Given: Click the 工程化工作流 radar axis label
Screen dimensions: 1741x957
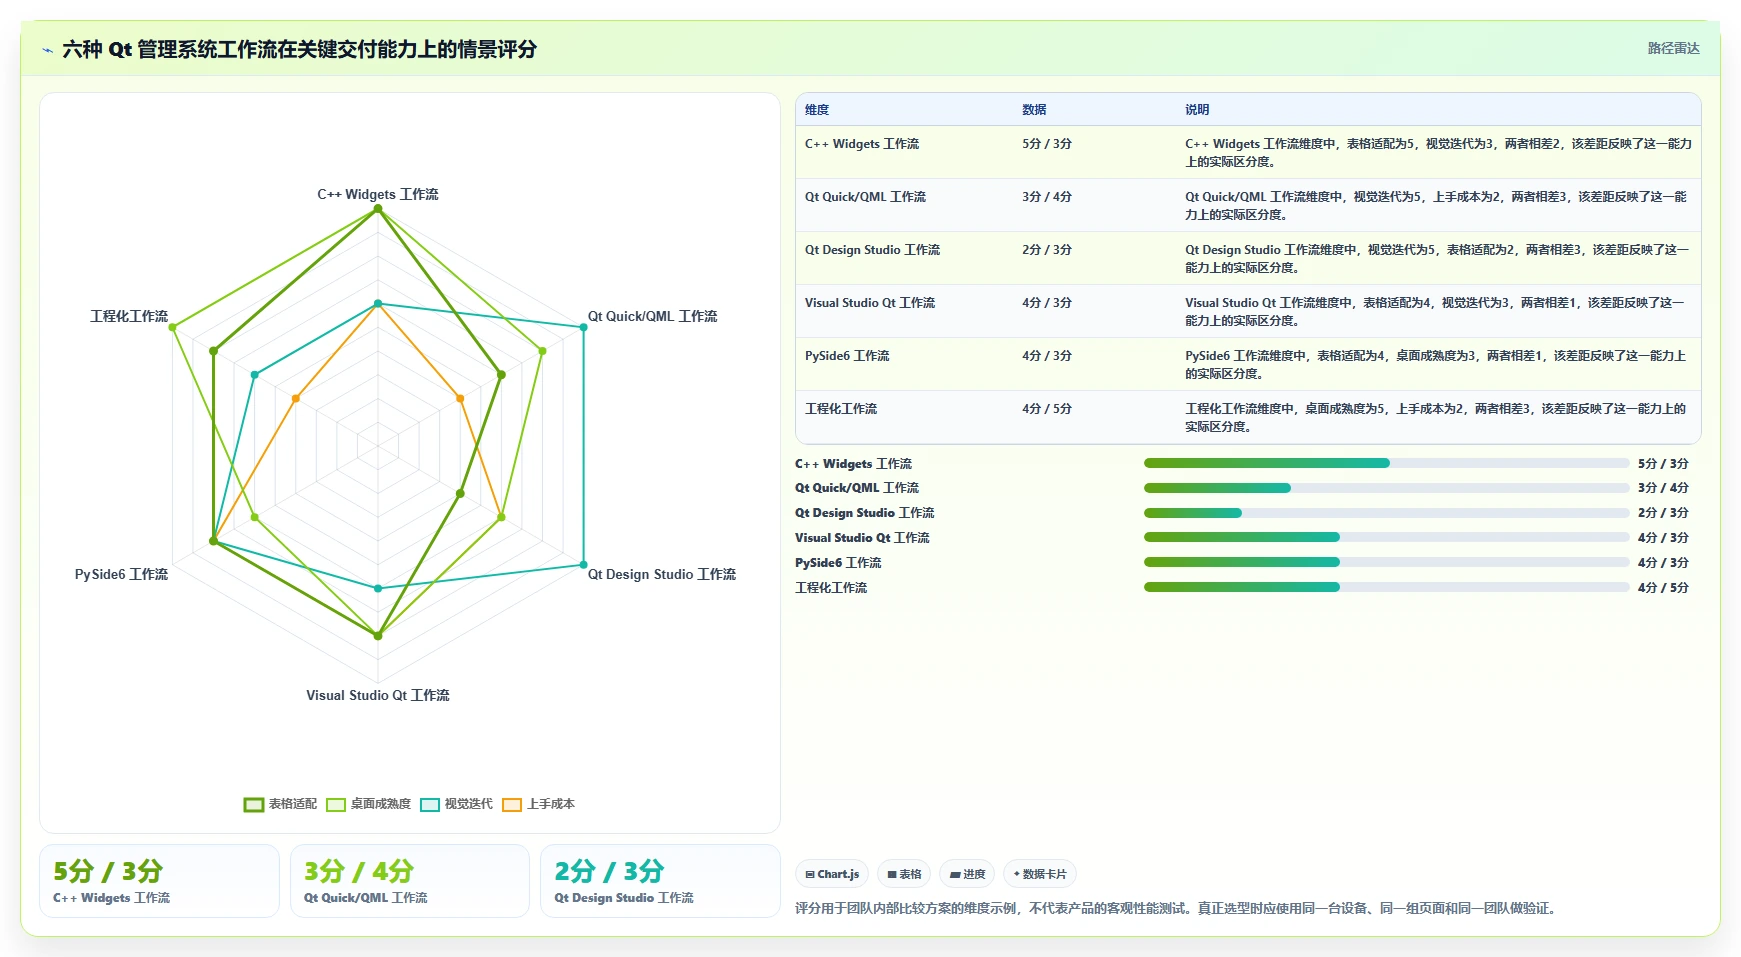Looking at the screenshot, I should 129,316.
